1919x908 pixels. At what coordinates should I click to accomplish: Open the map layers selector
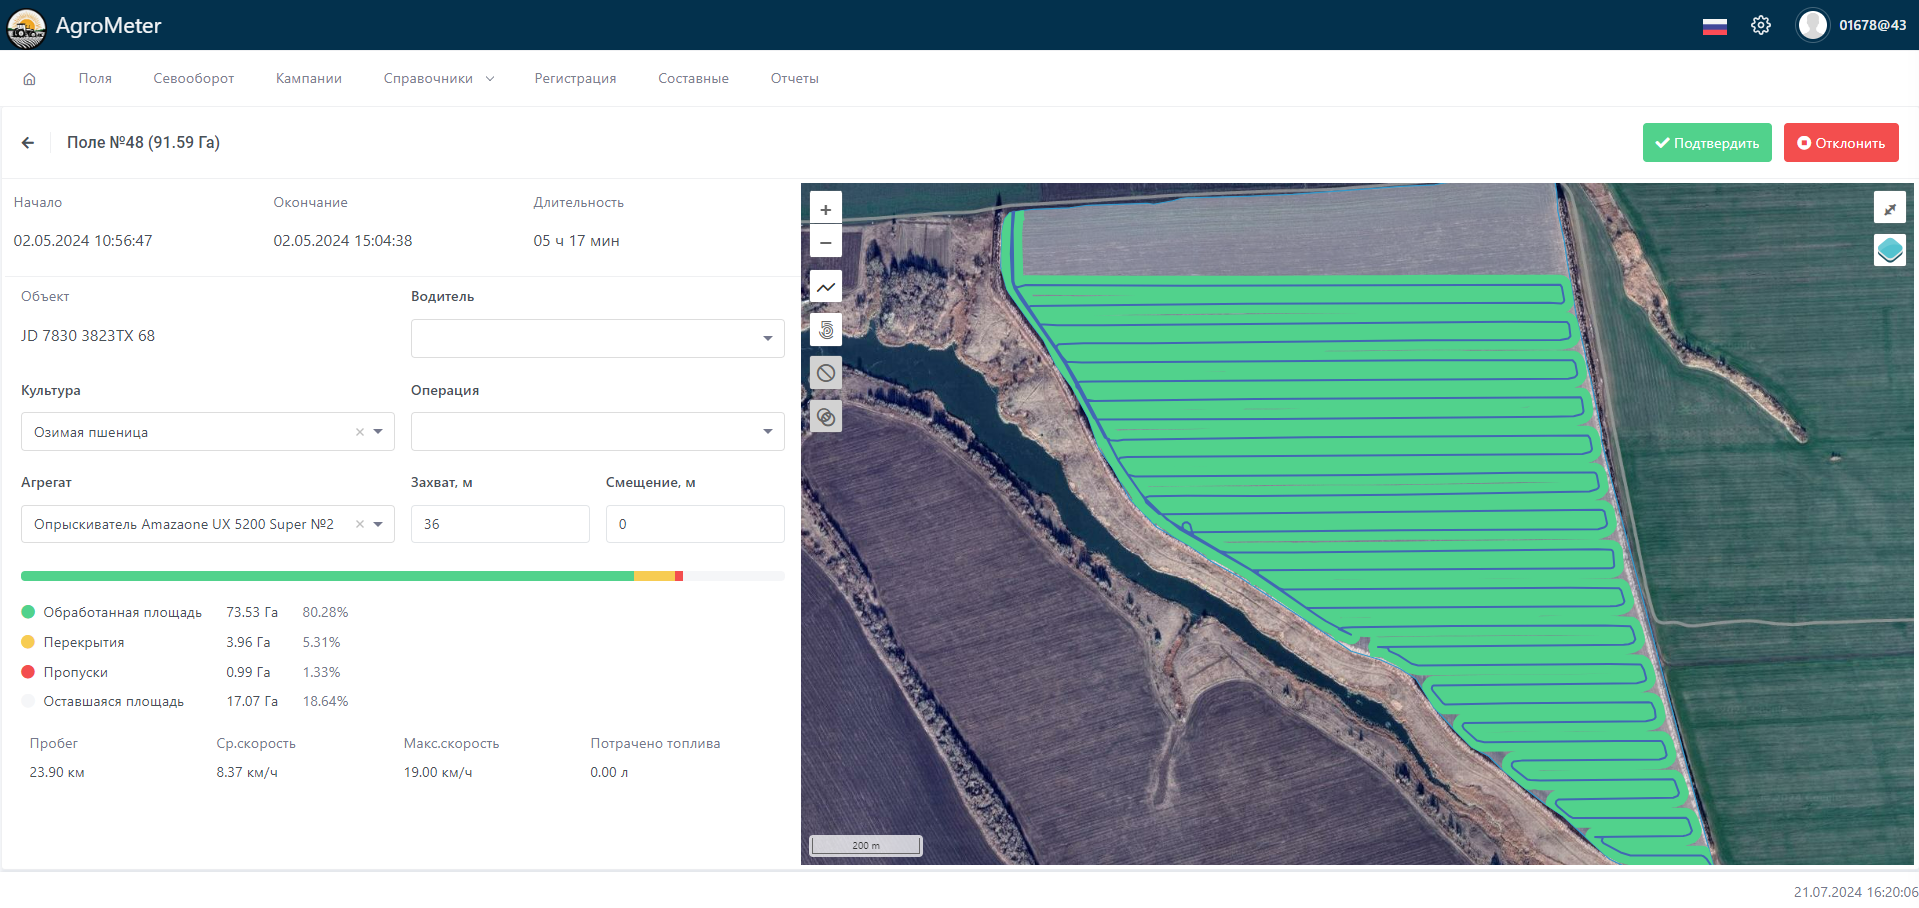click(1889, 250)
